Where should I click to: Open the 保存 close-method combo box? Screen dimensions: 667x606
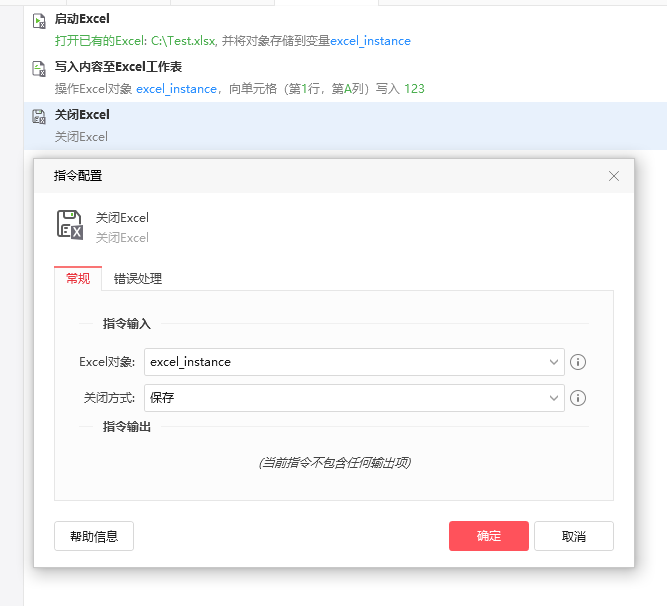[x=354, y=398]
